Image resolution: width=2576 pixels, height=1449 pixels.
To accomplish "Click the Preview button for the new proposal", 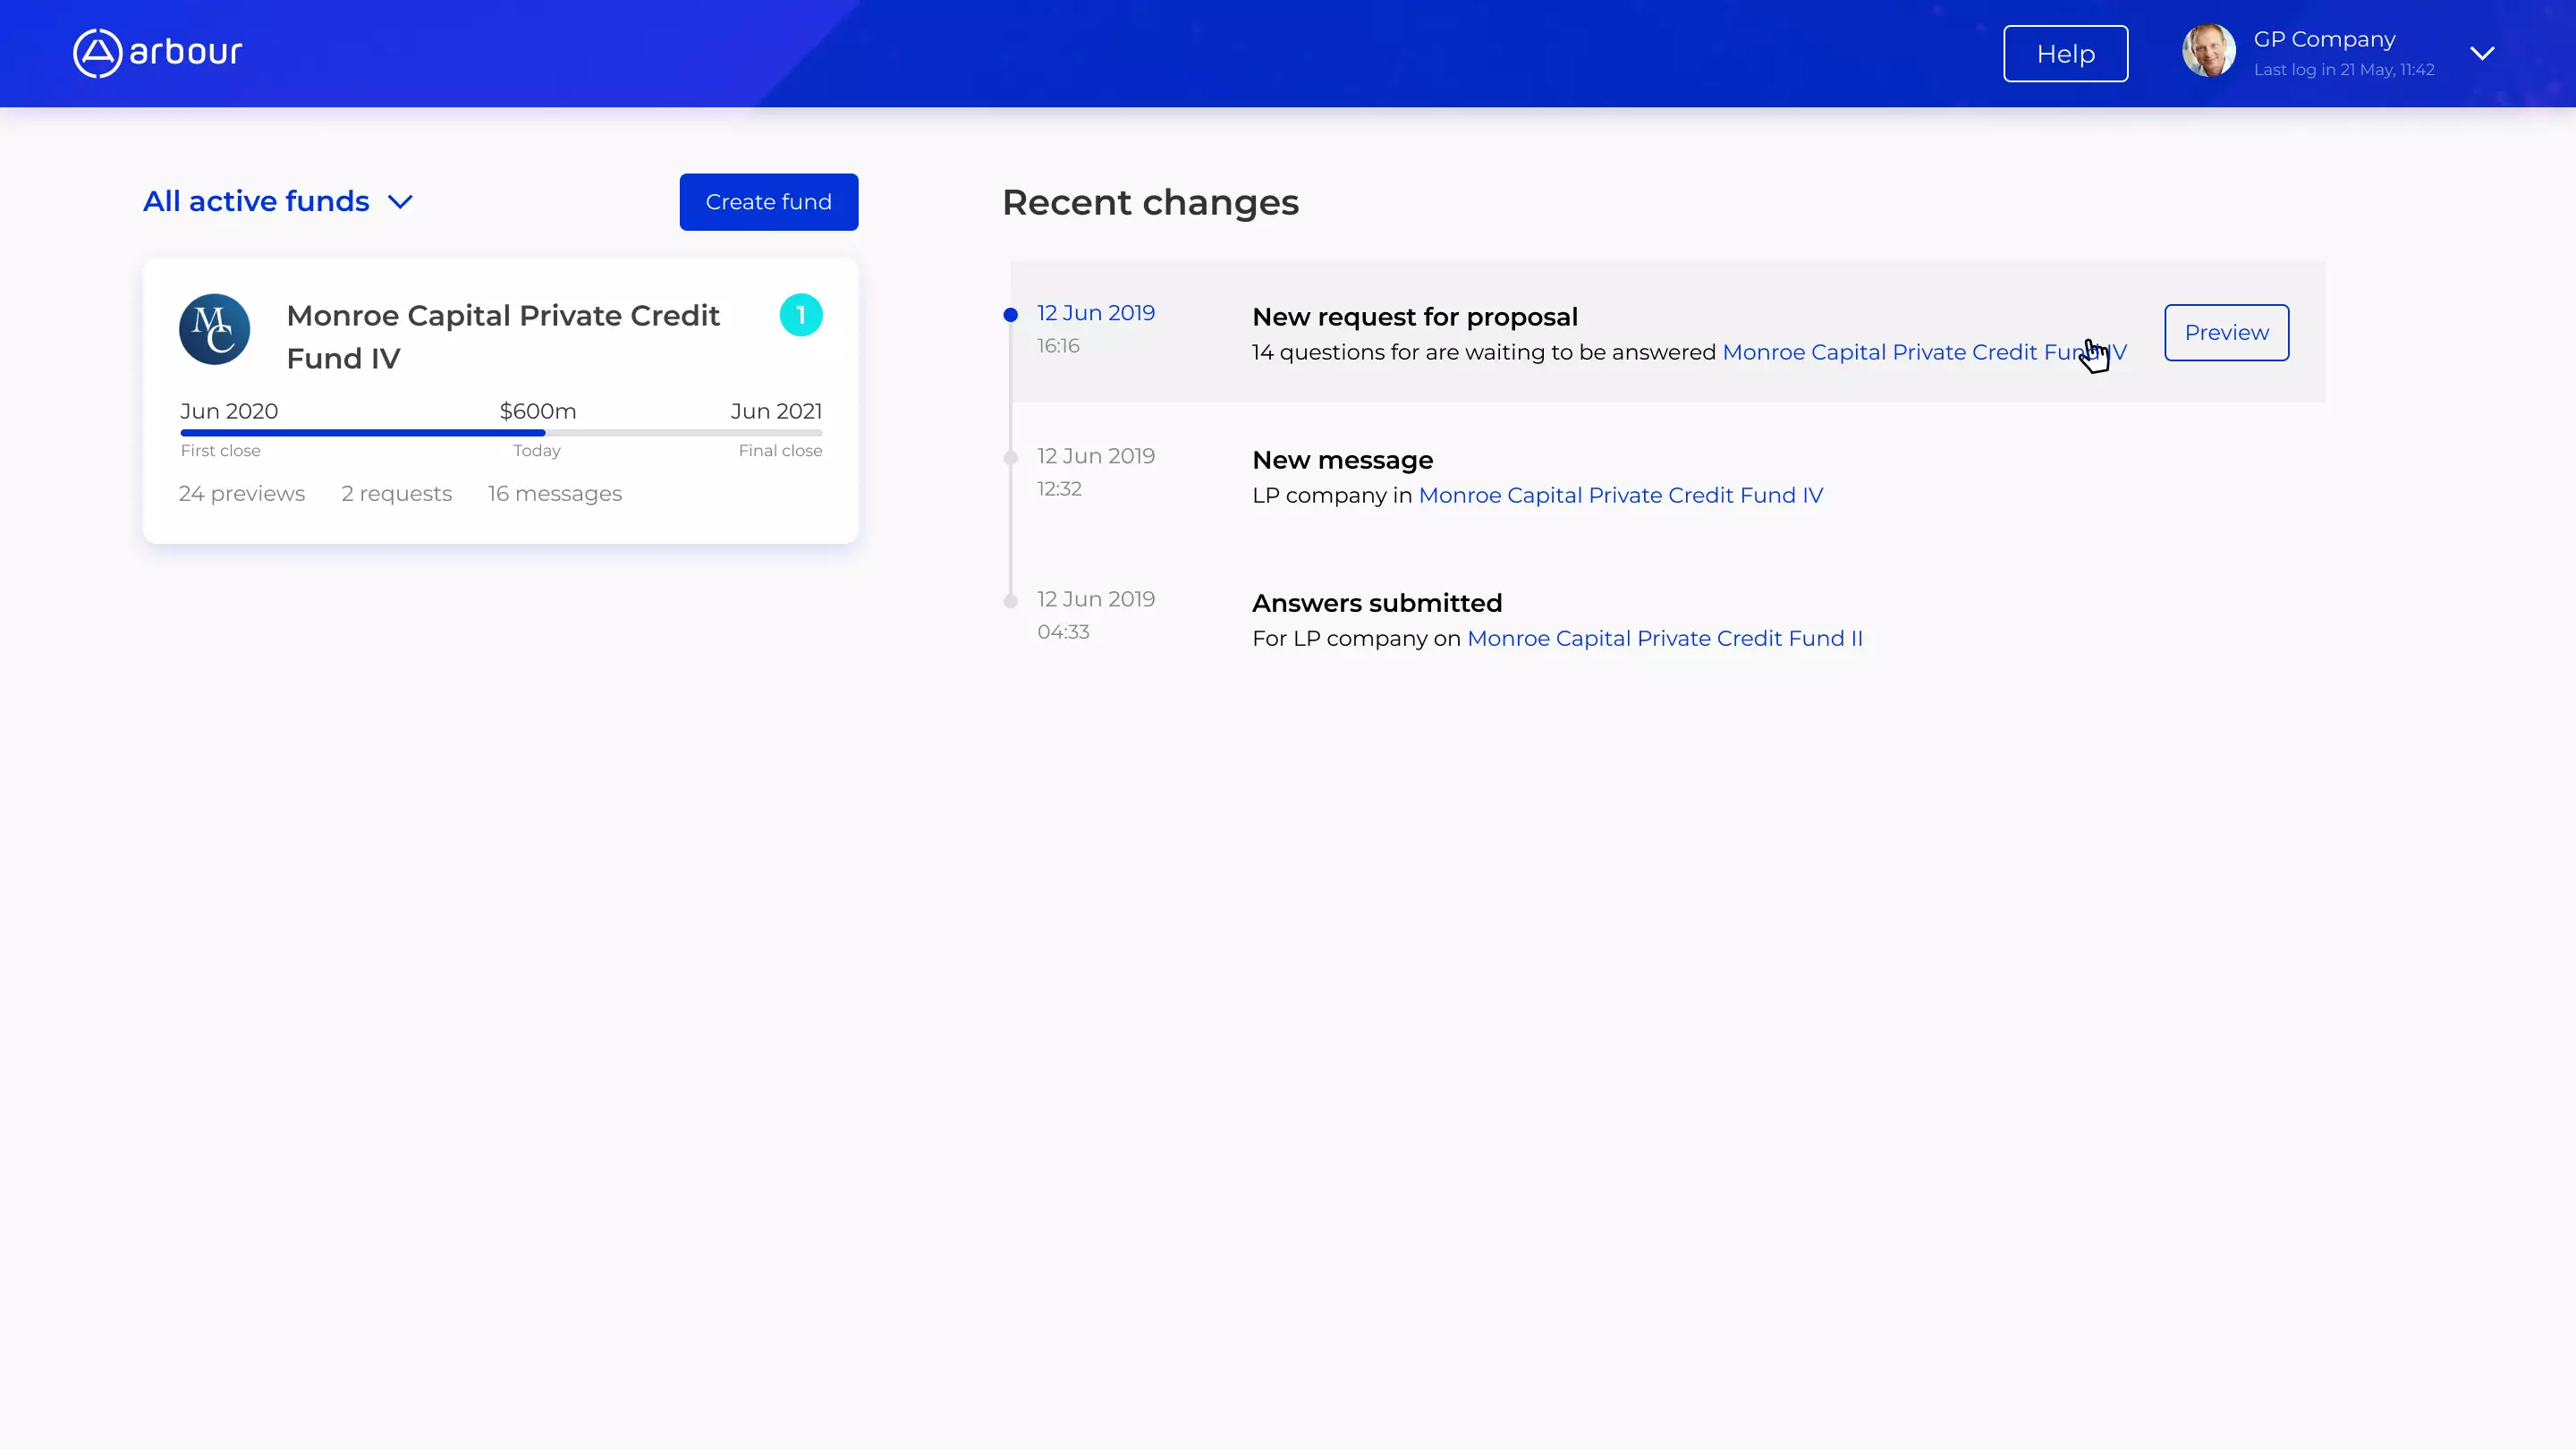I will click(2225, 332).
